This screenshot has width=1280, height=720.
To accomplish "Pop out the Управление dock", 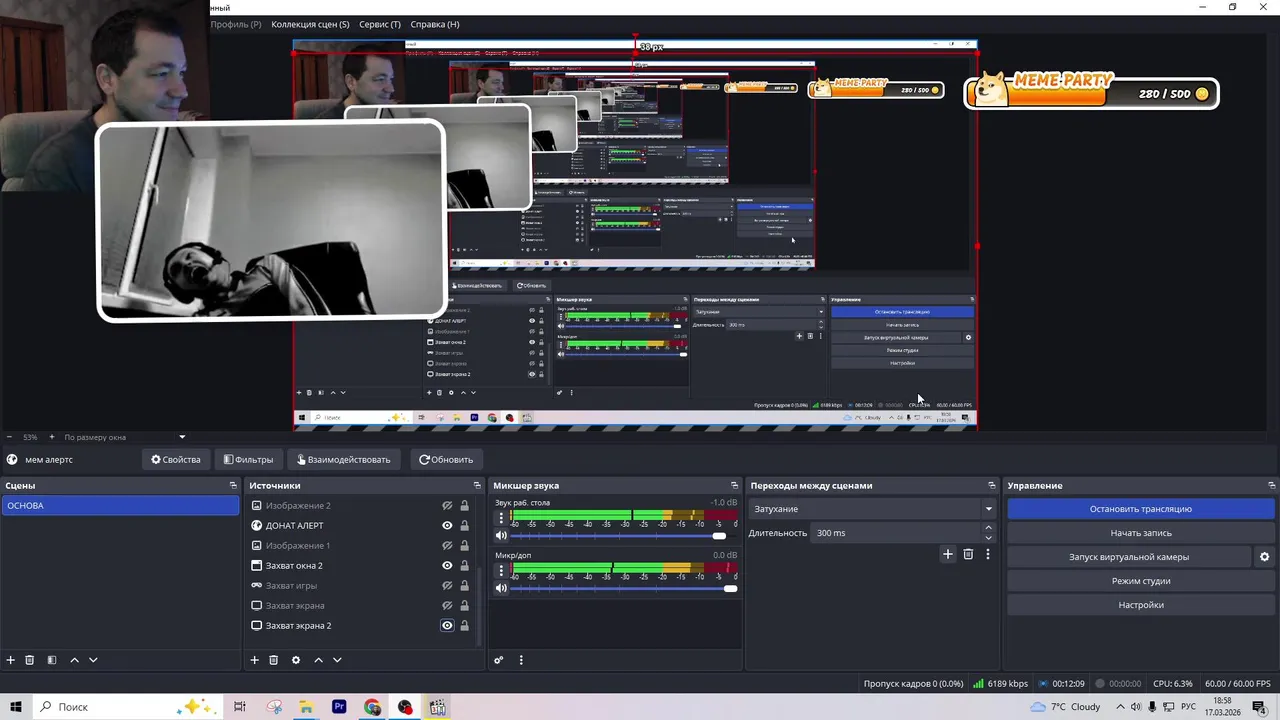I will (x=1272, y=486).
